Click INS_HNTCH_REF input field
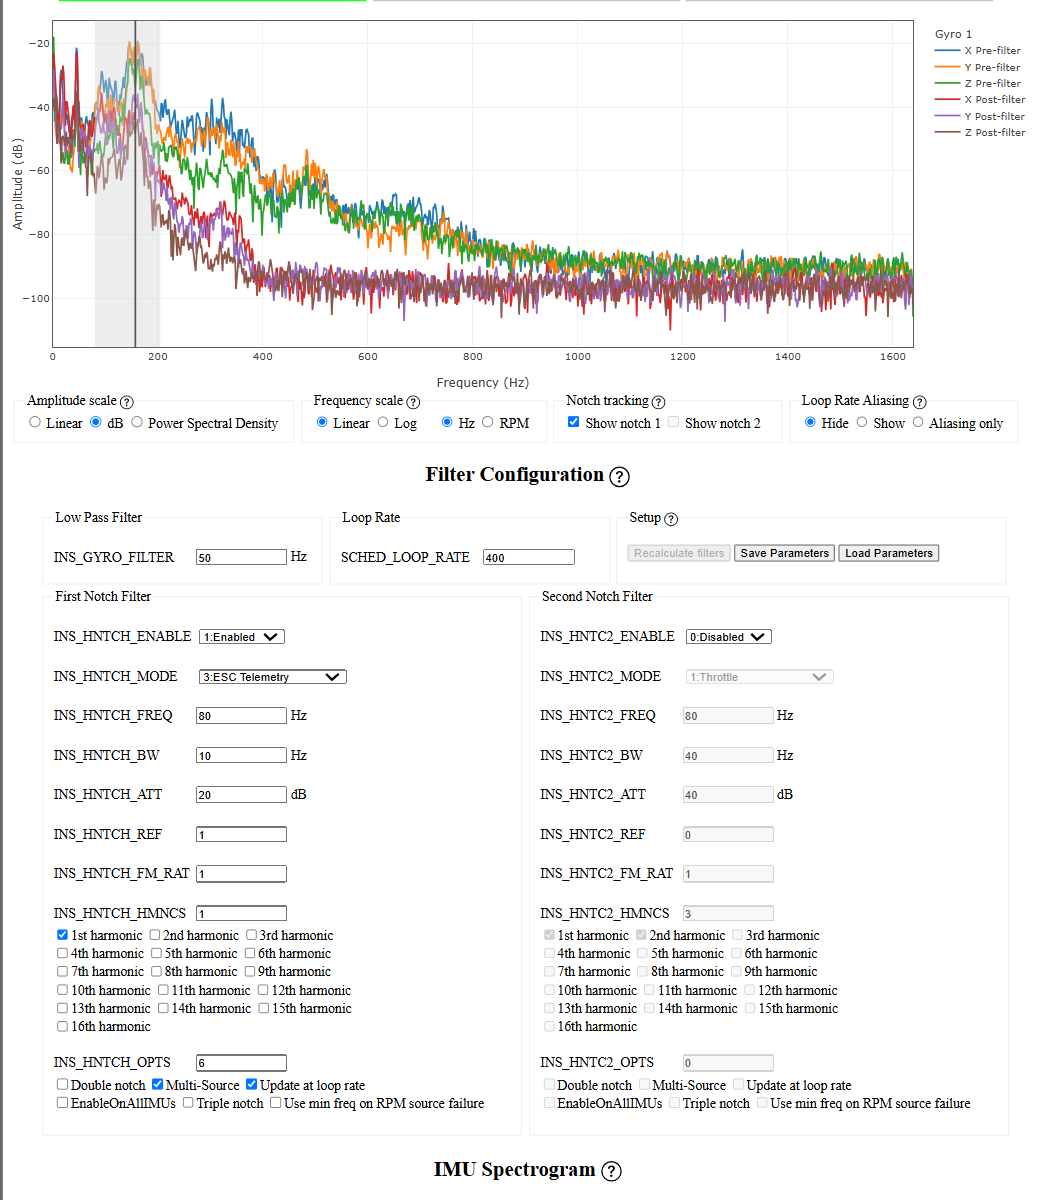This screenshot has width=1051, height=1200. (241, 834)
